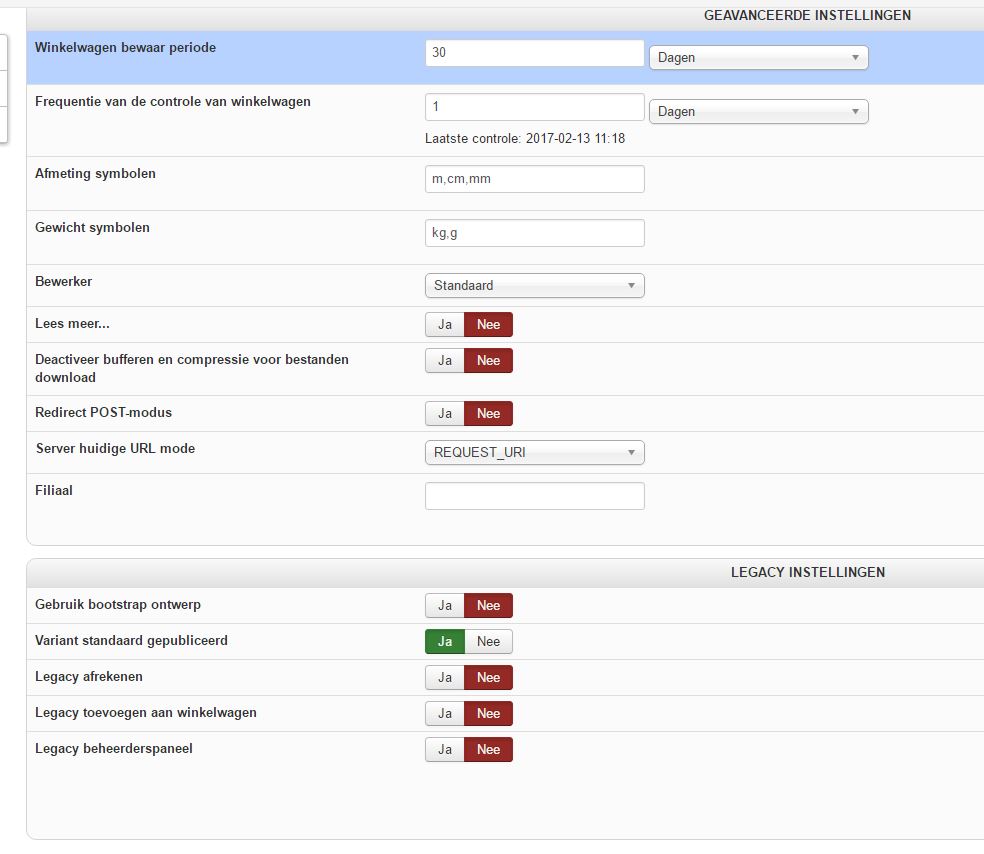Click the Bewerker label
Screen dimensions: 984x854
[63, 282]
